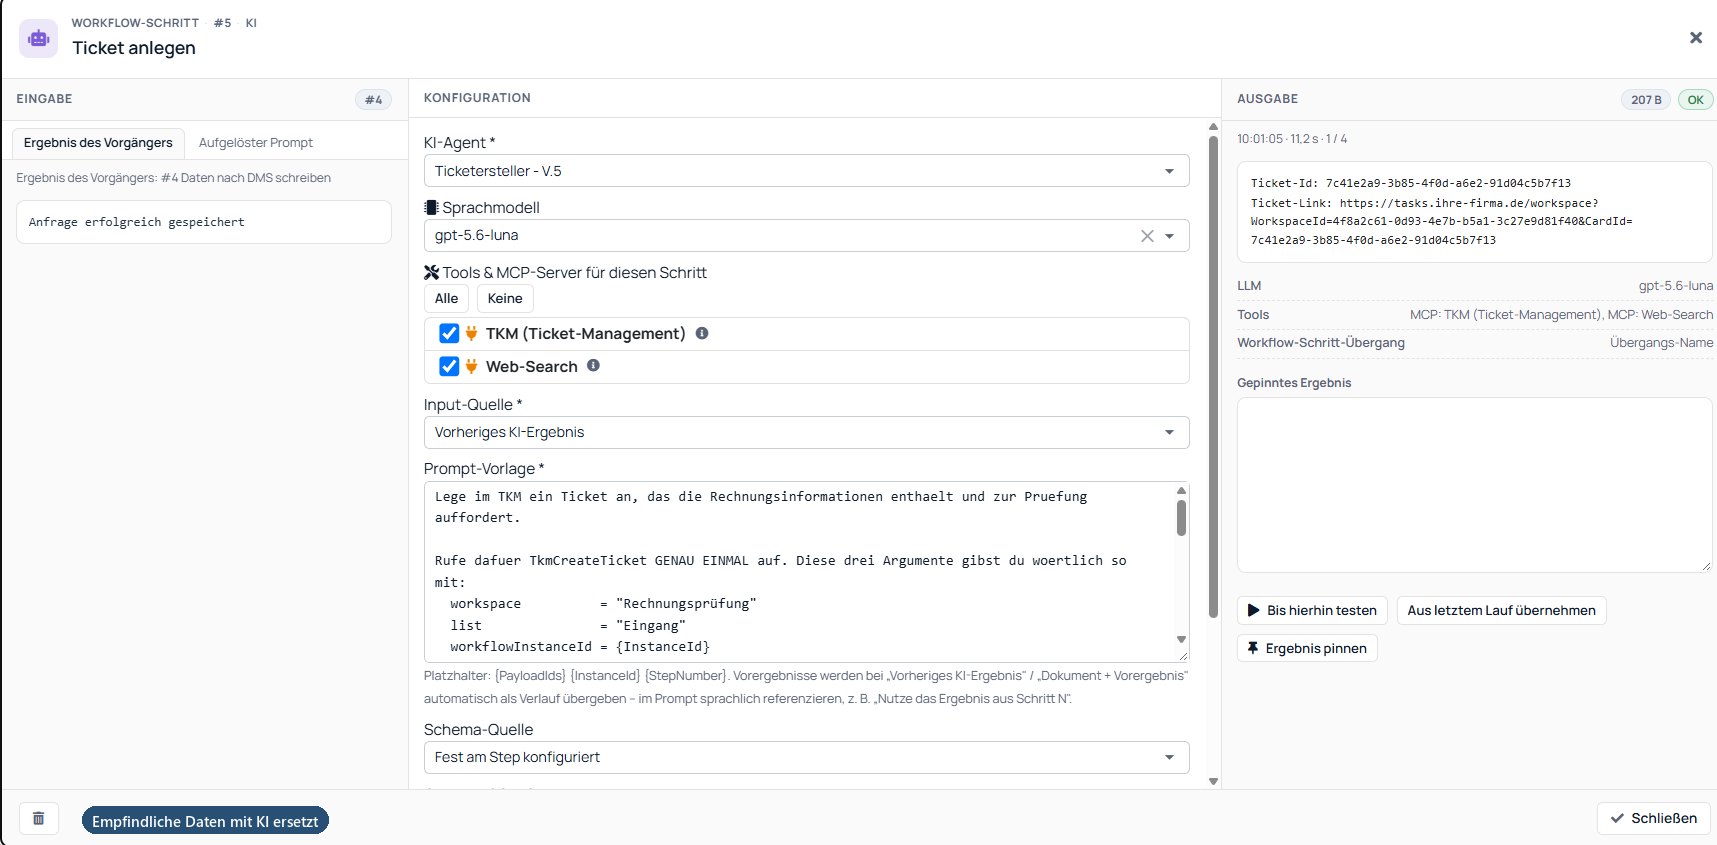
Task: Select all tools with the Alle button
Action: point(446,298)
